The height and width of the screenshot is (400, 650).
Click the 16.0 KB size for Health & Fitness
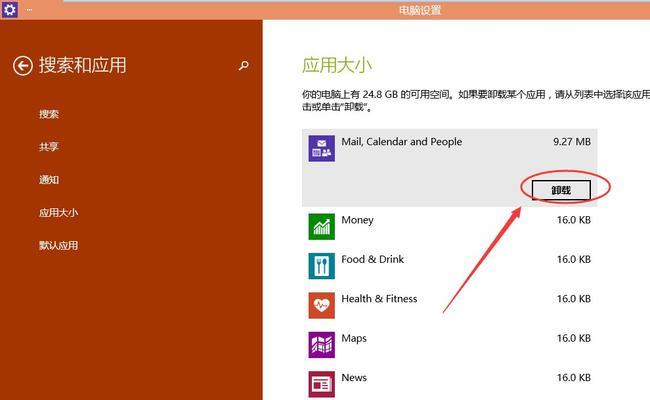(574, 299)
